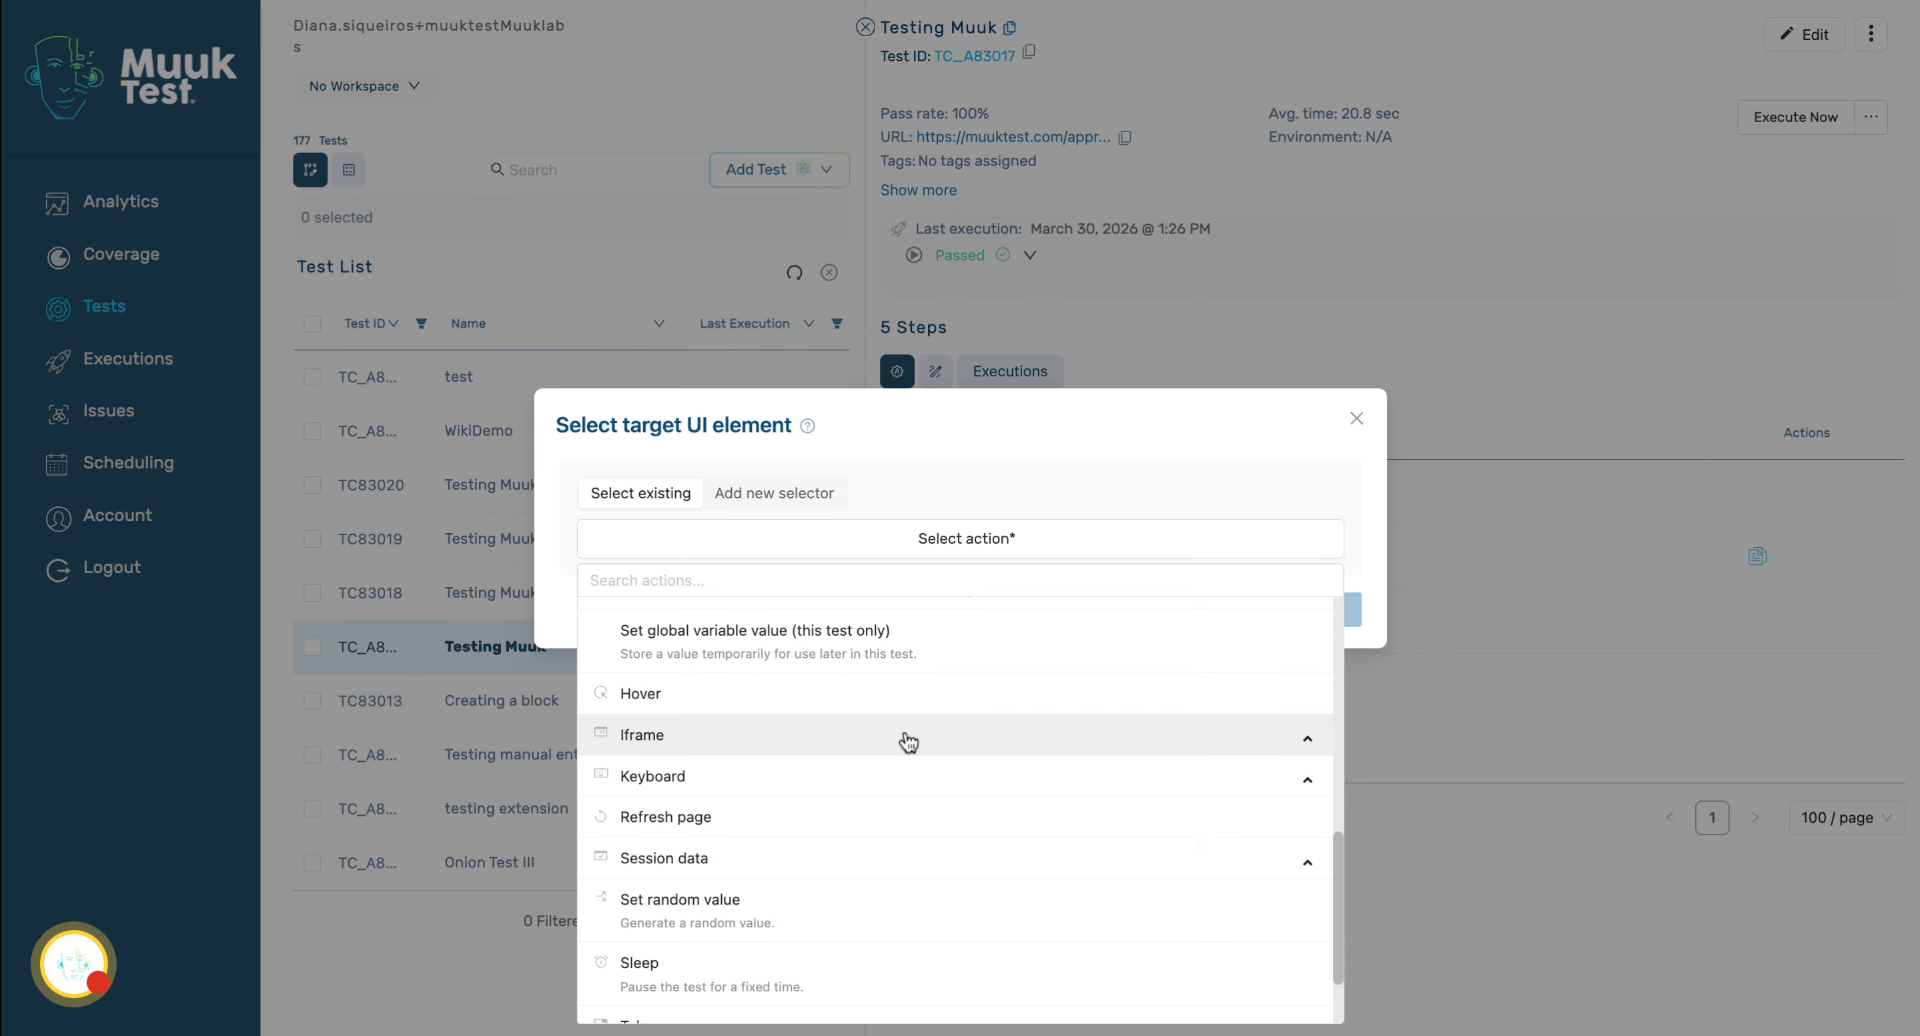This screenshot has width=1920, height=1036.
Task: Filter by Last Execution funnel icon
Action: pyautogui.click(x=837, y=324)
